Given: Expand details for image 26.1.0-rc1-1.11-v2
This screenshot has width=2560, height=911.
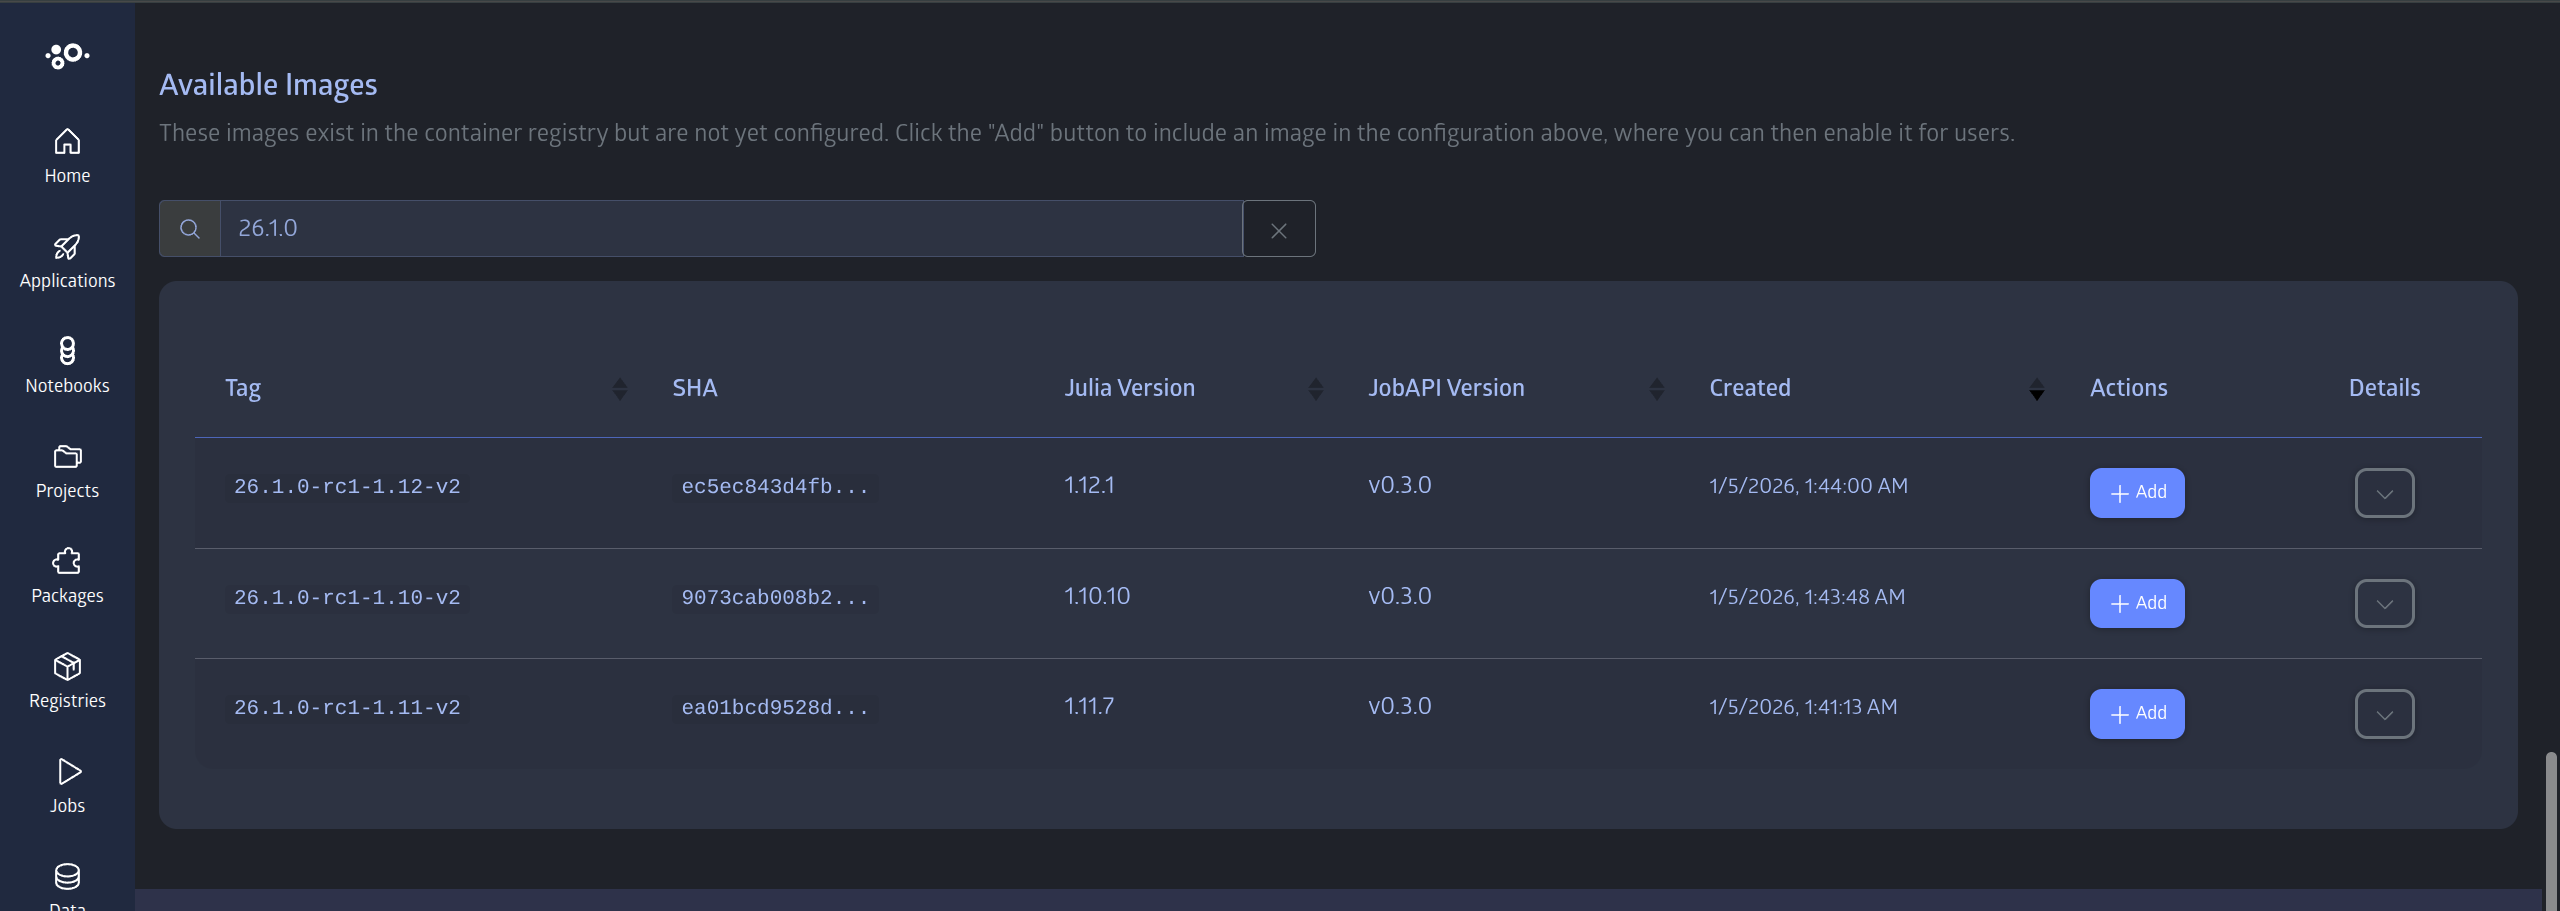Looking at the screenshot, I should 2384,713.
